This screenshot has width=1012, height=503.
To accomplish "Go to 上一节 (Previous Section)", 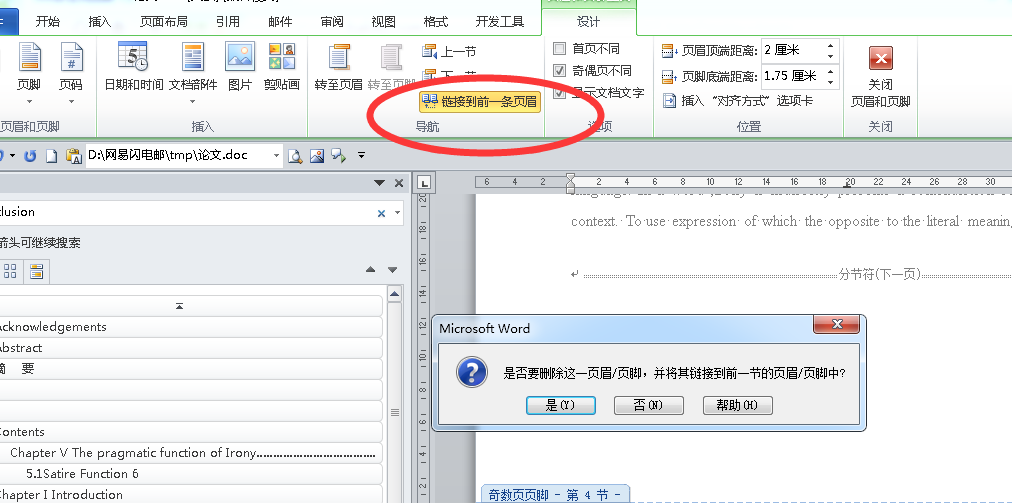I will 450,52.
